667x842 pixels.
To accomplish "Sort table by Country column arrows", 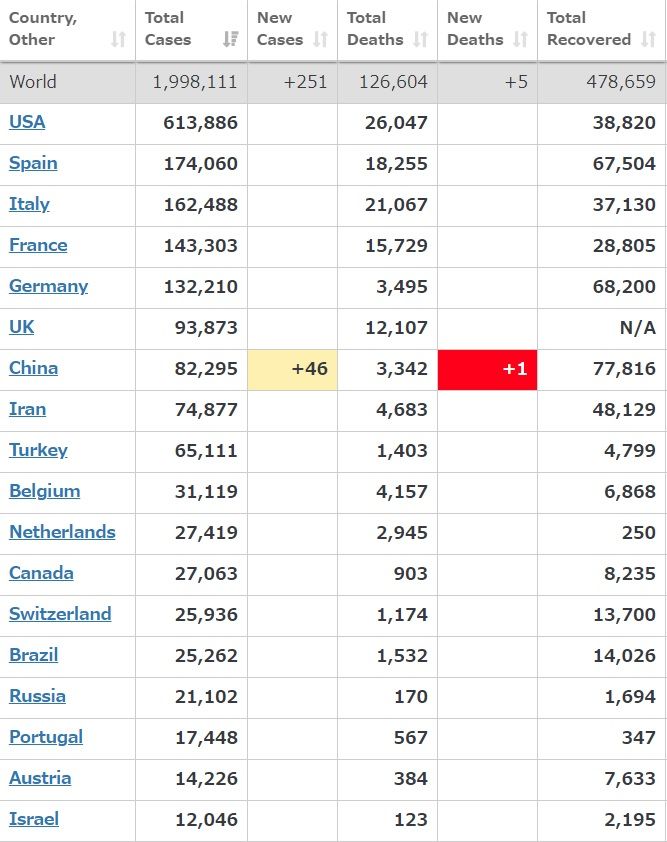I will [x=118, y=40].
